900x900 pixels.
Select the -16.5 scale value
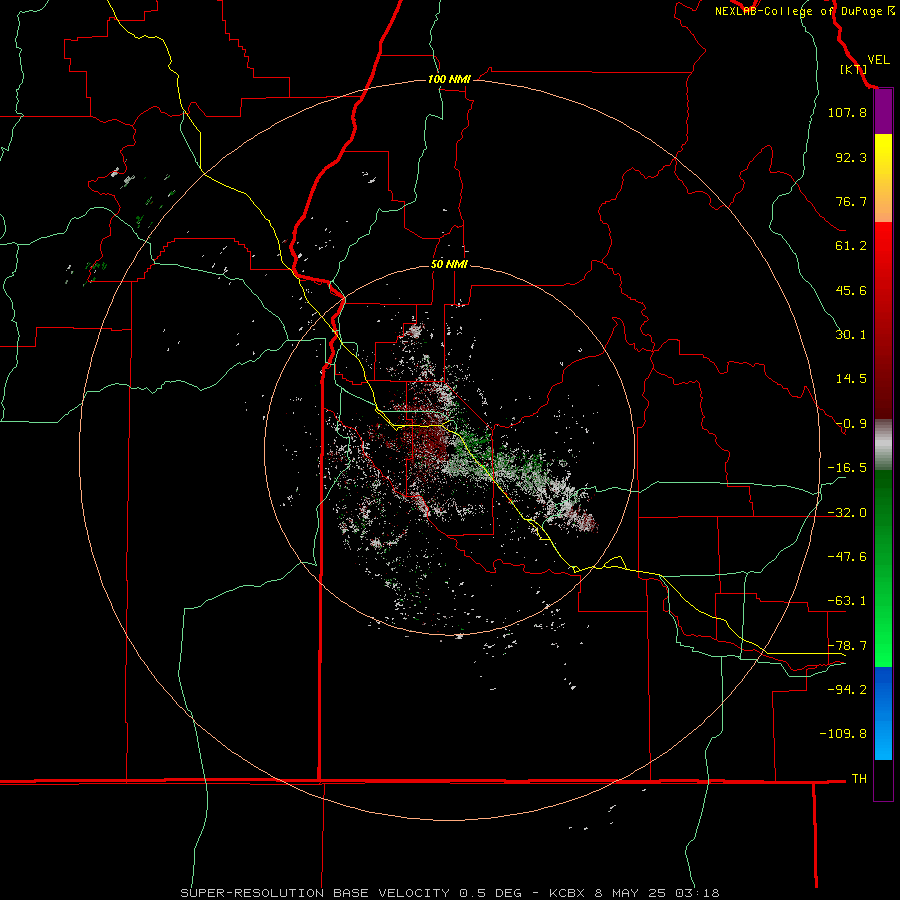[x=847, y=468]
